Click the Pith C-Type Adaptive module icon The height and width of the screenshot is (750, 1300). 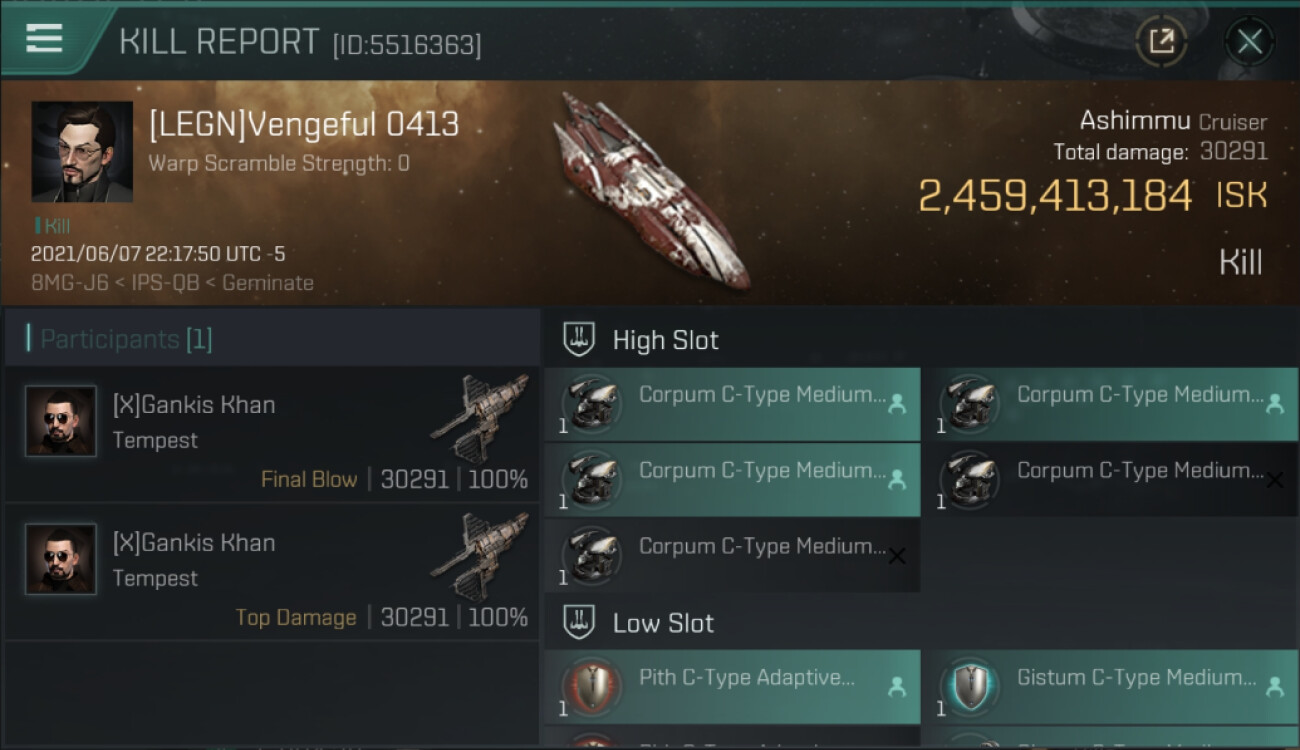pyautogui.click(x=590, y=687)
